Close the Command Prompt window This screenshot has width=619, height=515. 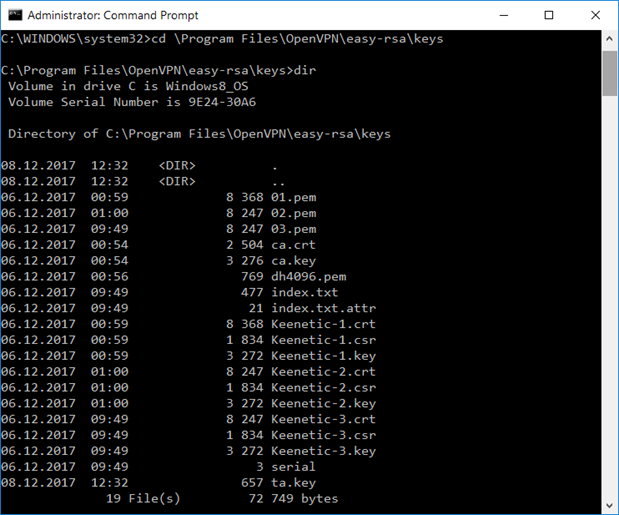point(594,16)
